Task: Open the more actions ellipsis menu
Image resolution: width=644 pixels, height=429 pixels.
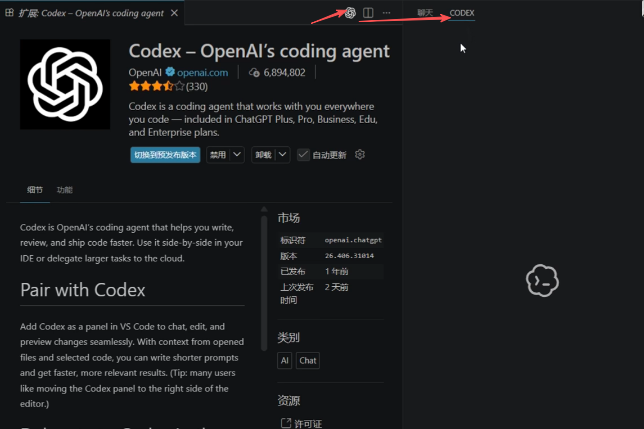Action: point(386,13)
